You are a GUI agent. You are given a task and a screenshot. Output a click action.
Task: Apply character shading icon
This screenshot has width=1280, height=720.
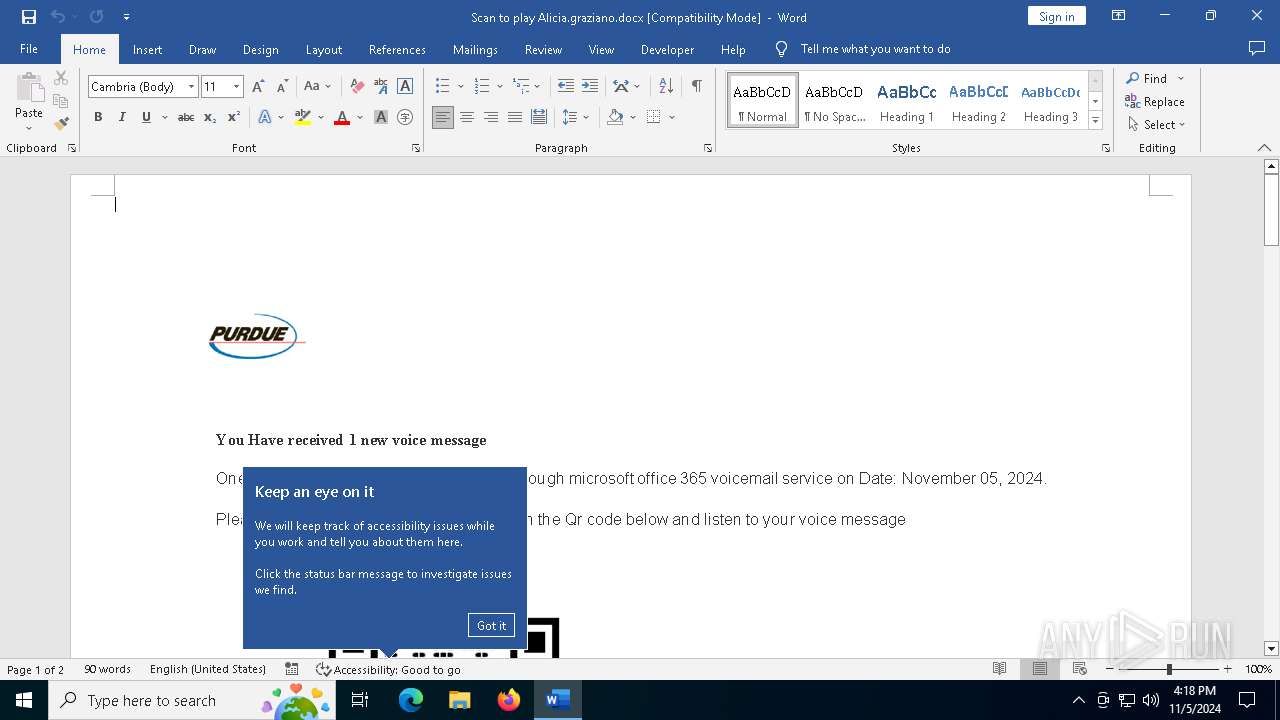click(381, 117)
